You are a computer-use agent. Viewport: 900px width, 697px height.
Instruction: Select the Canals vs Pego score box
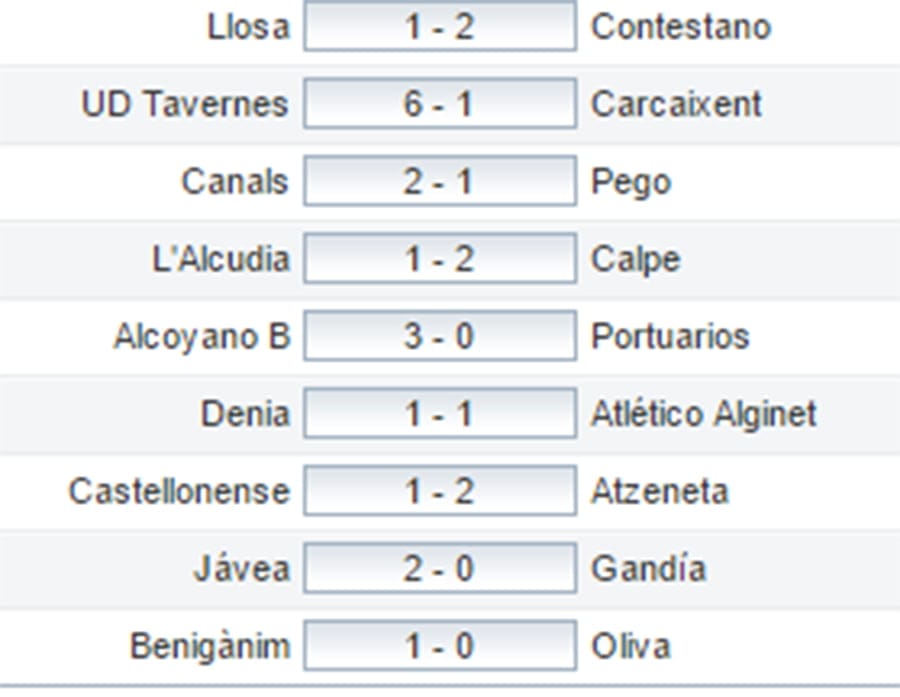click(440, 182)
